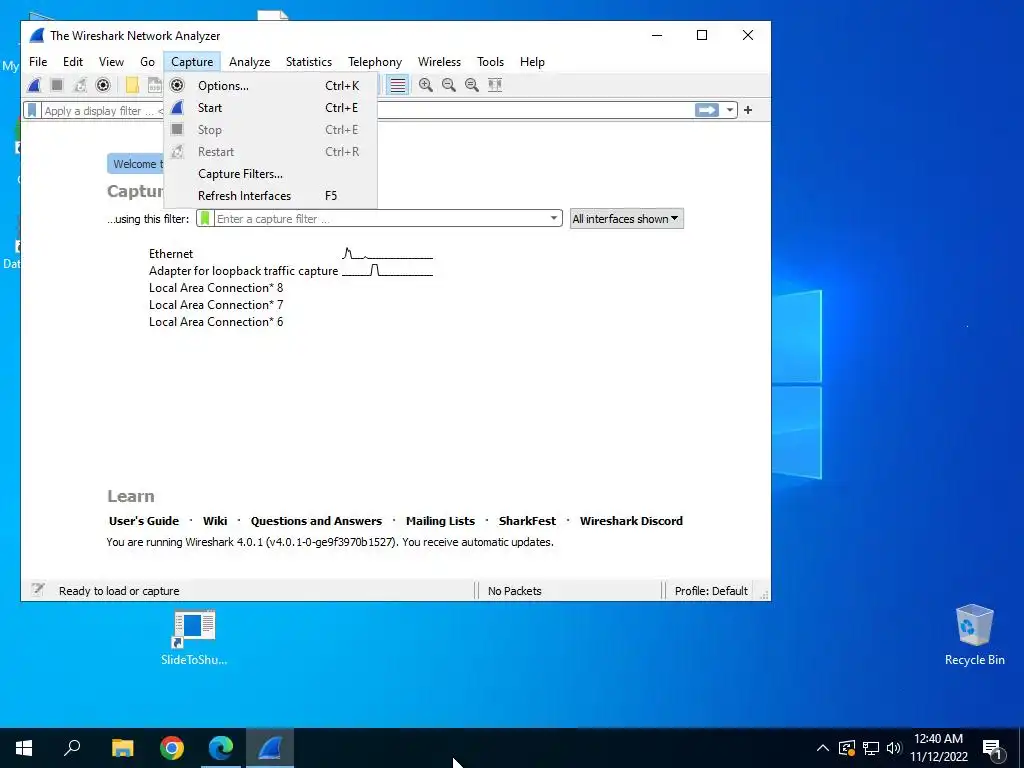Zoom in with the toolbar magnifier plus icon

pyautogui.click(x=426, y=85)
